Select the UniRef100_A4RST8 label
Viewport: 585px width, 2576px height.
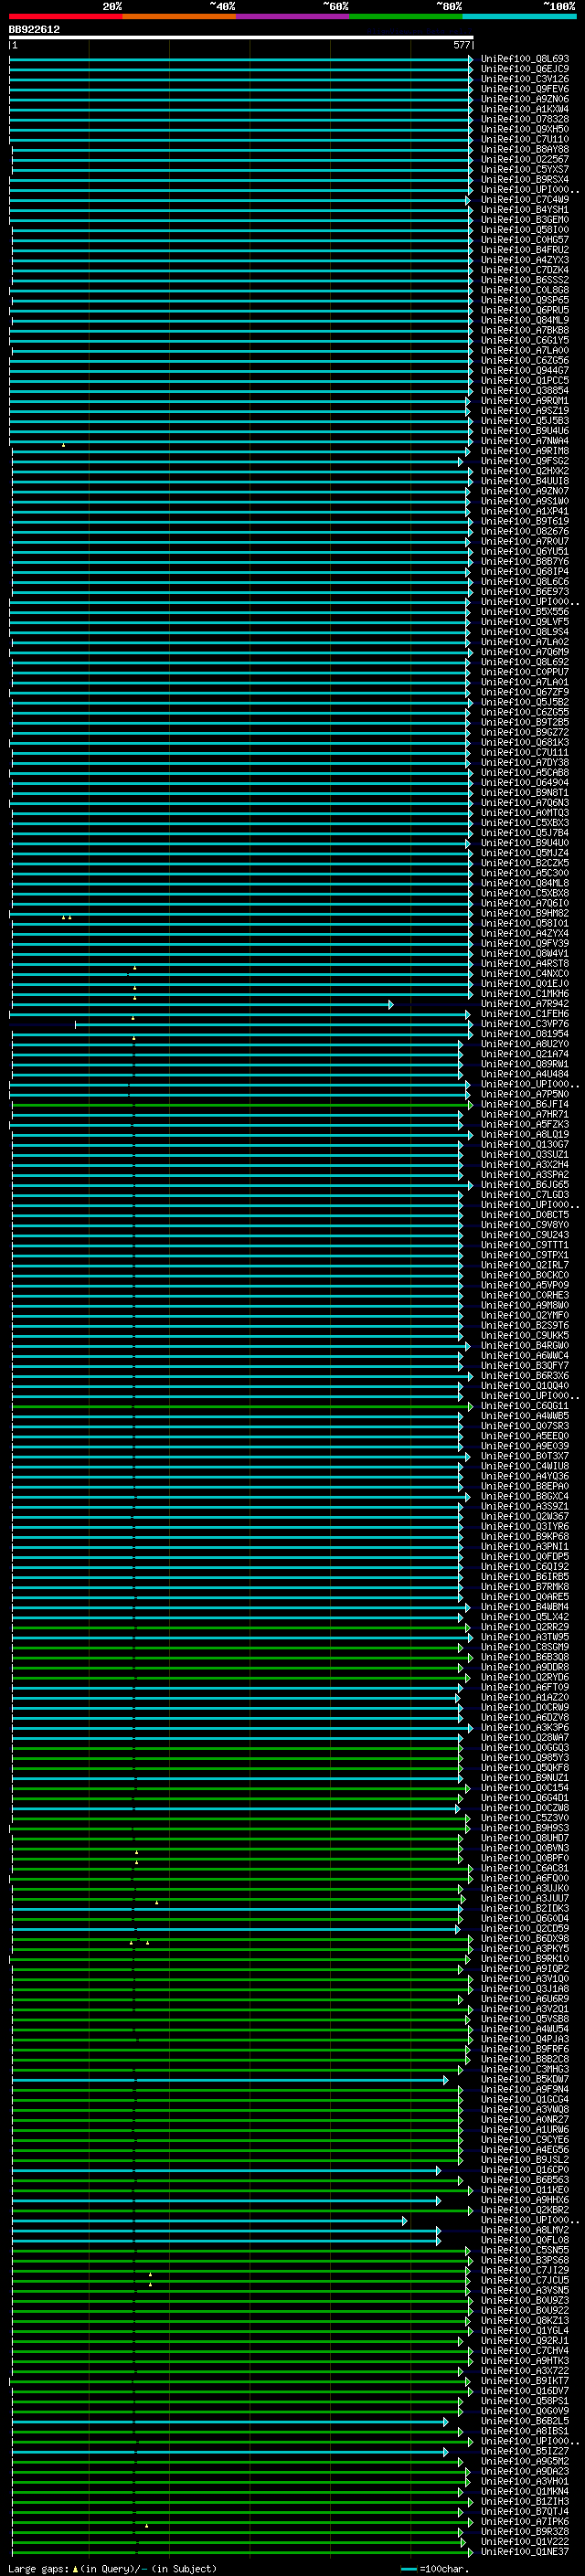click(x=525, y=963)
